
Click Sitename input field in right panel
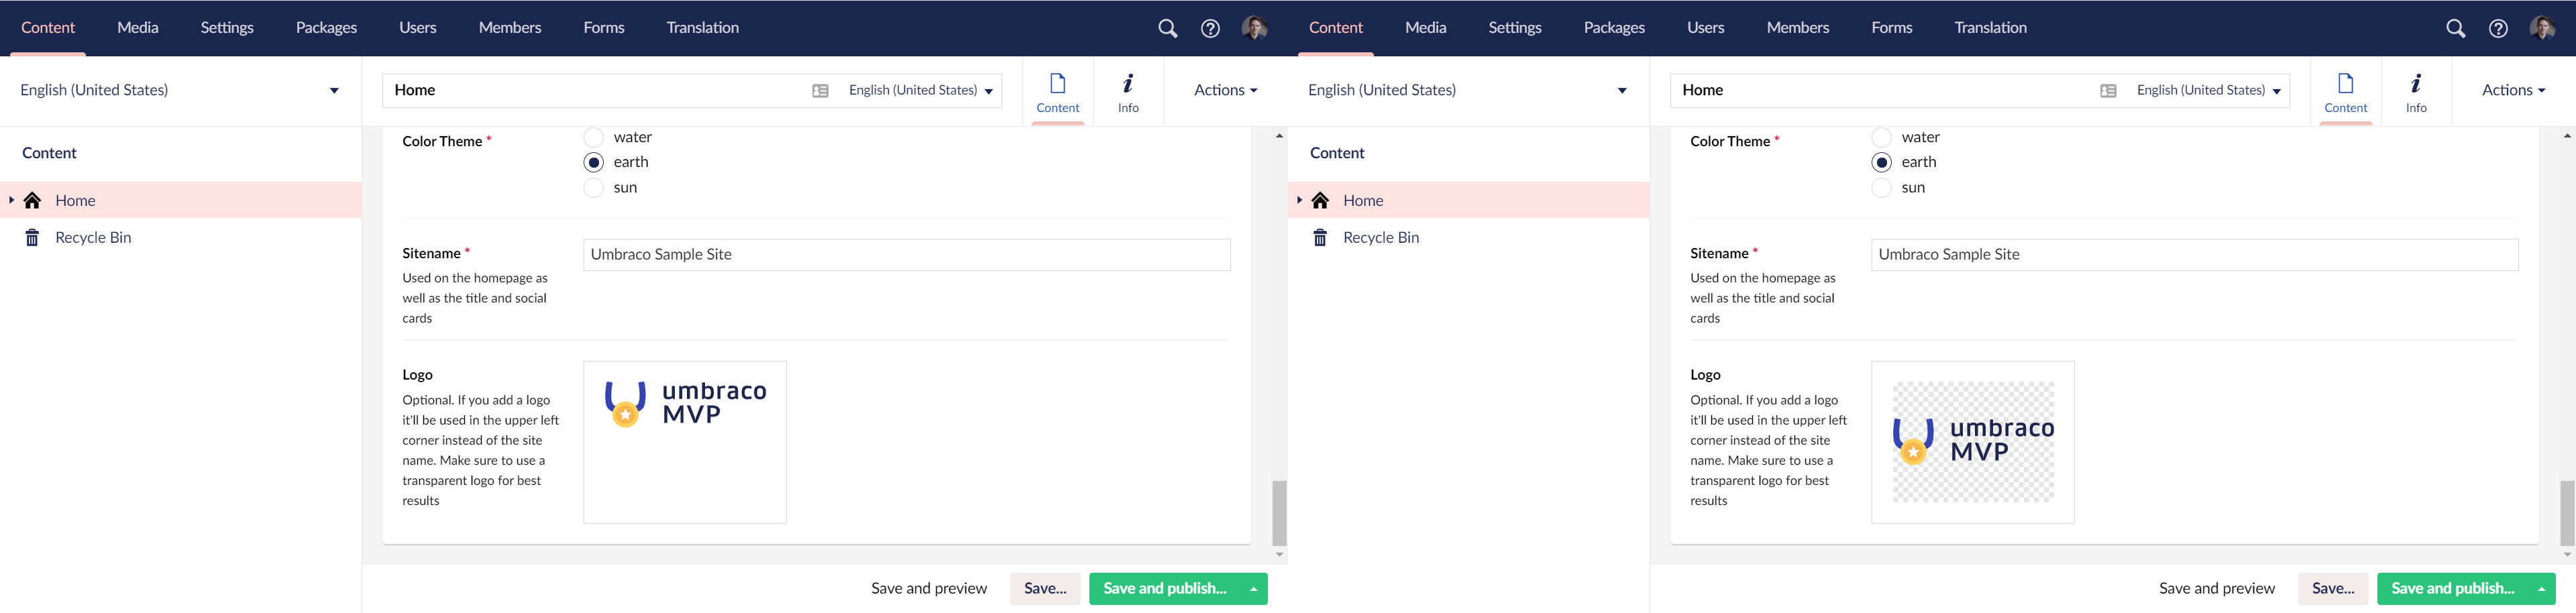coord(2195,255)
